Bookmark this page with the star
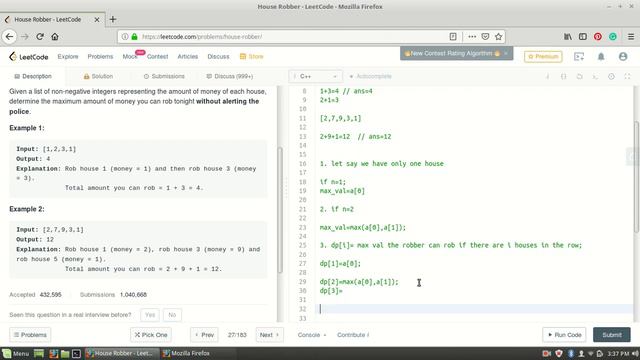640x360 pixels. (x=498, y=37)
